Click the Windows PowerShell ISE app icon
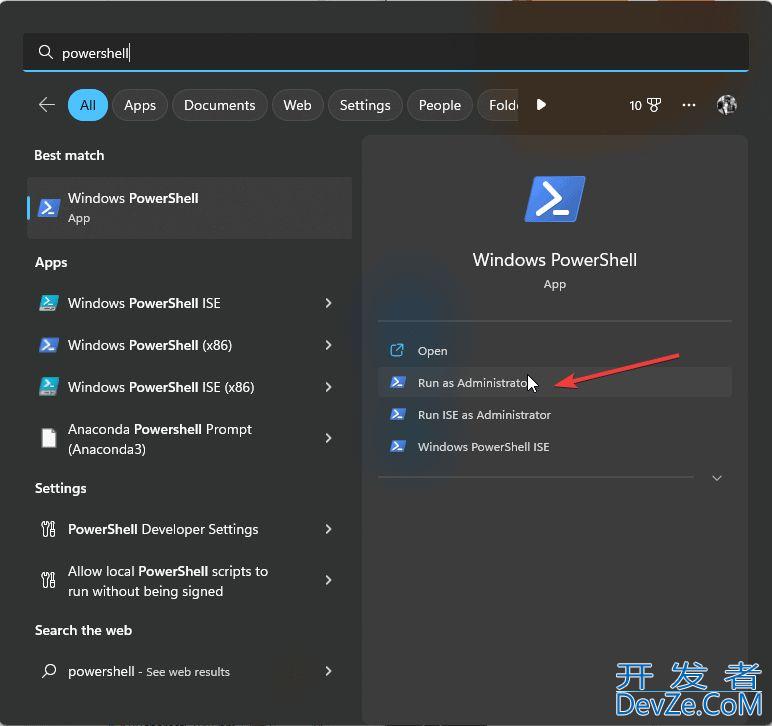Image resolution: width=772 pixels, height=726 pixels. (x=48, y=303)
